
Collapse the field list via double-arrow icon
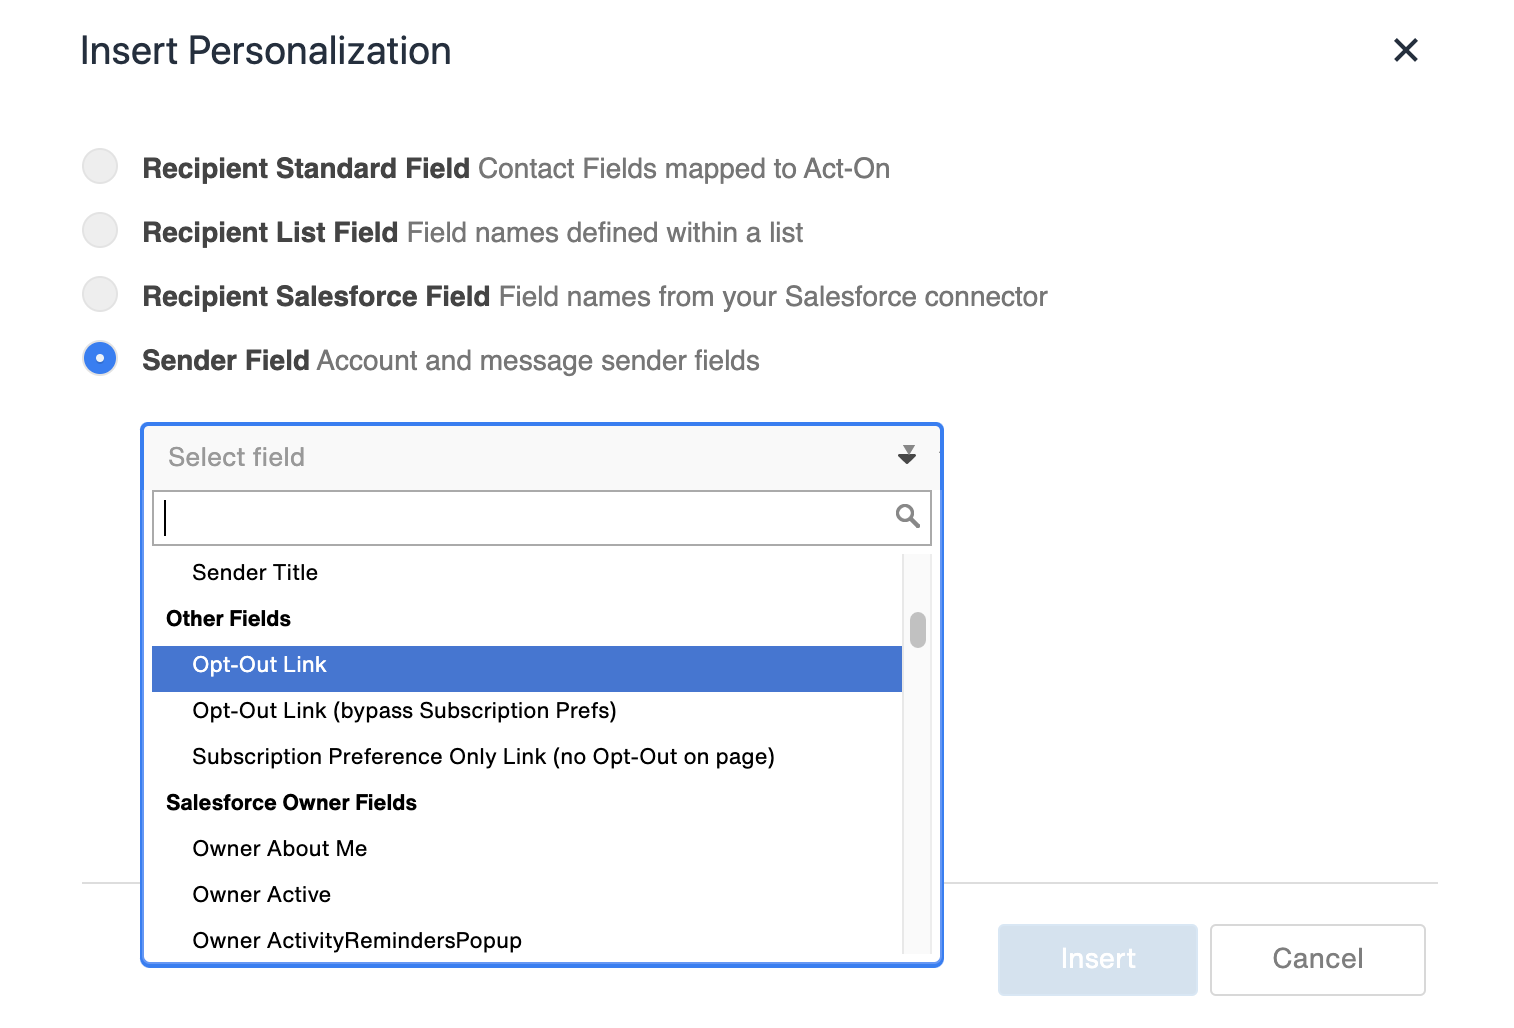click(905, 456)
